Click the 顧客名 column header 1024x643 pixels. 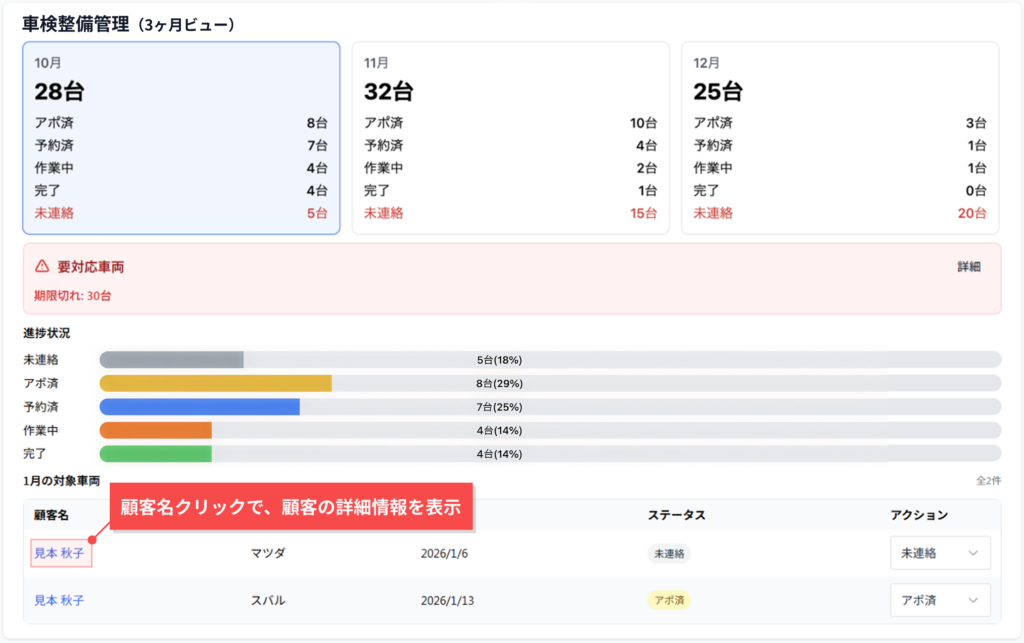click(x=50, y=515)
